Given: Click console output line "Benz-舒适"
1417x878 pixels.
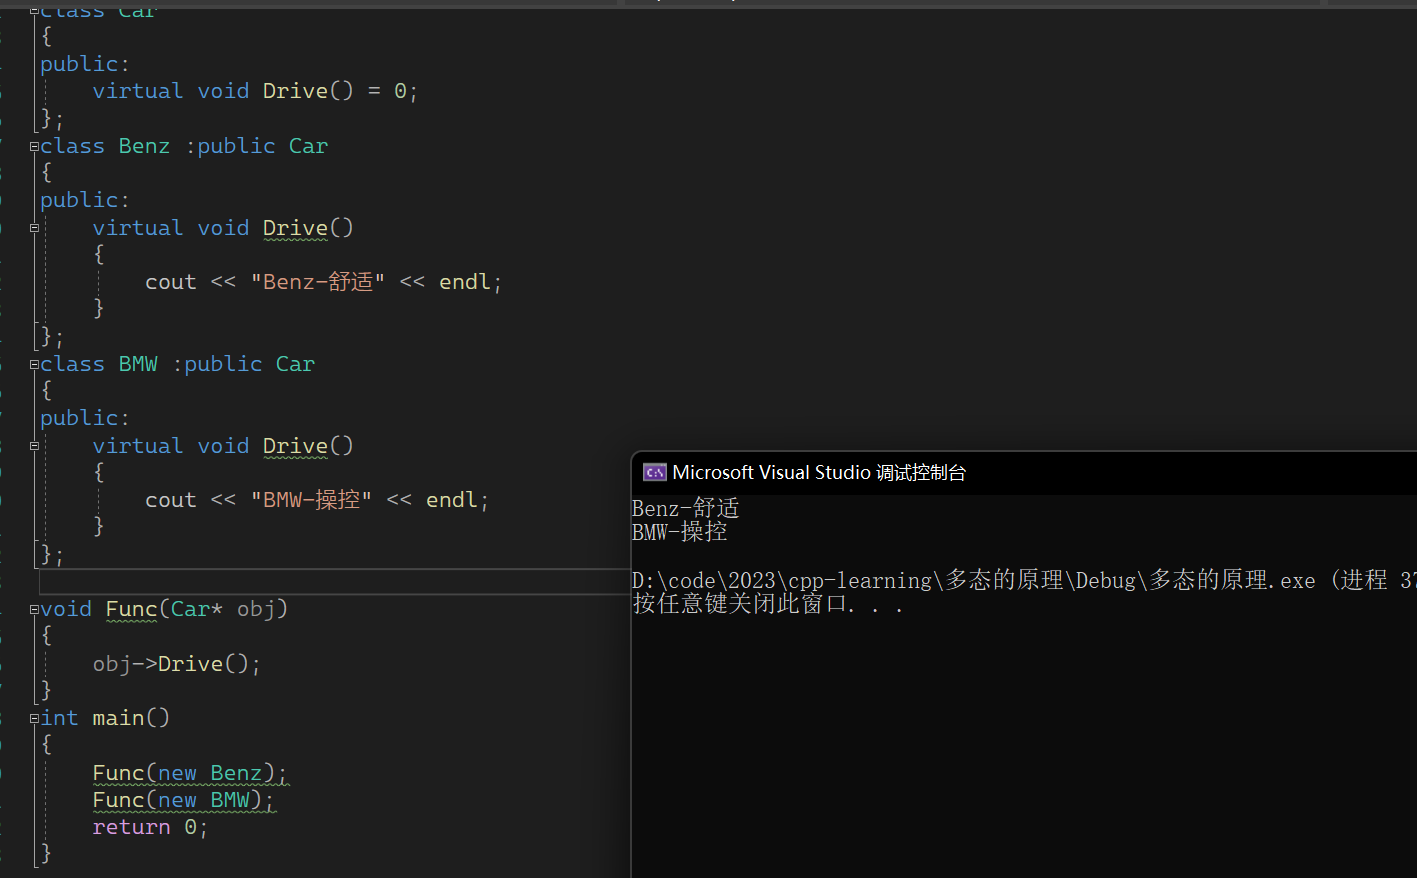Looking at the screenshot, I should coord(686,508).
